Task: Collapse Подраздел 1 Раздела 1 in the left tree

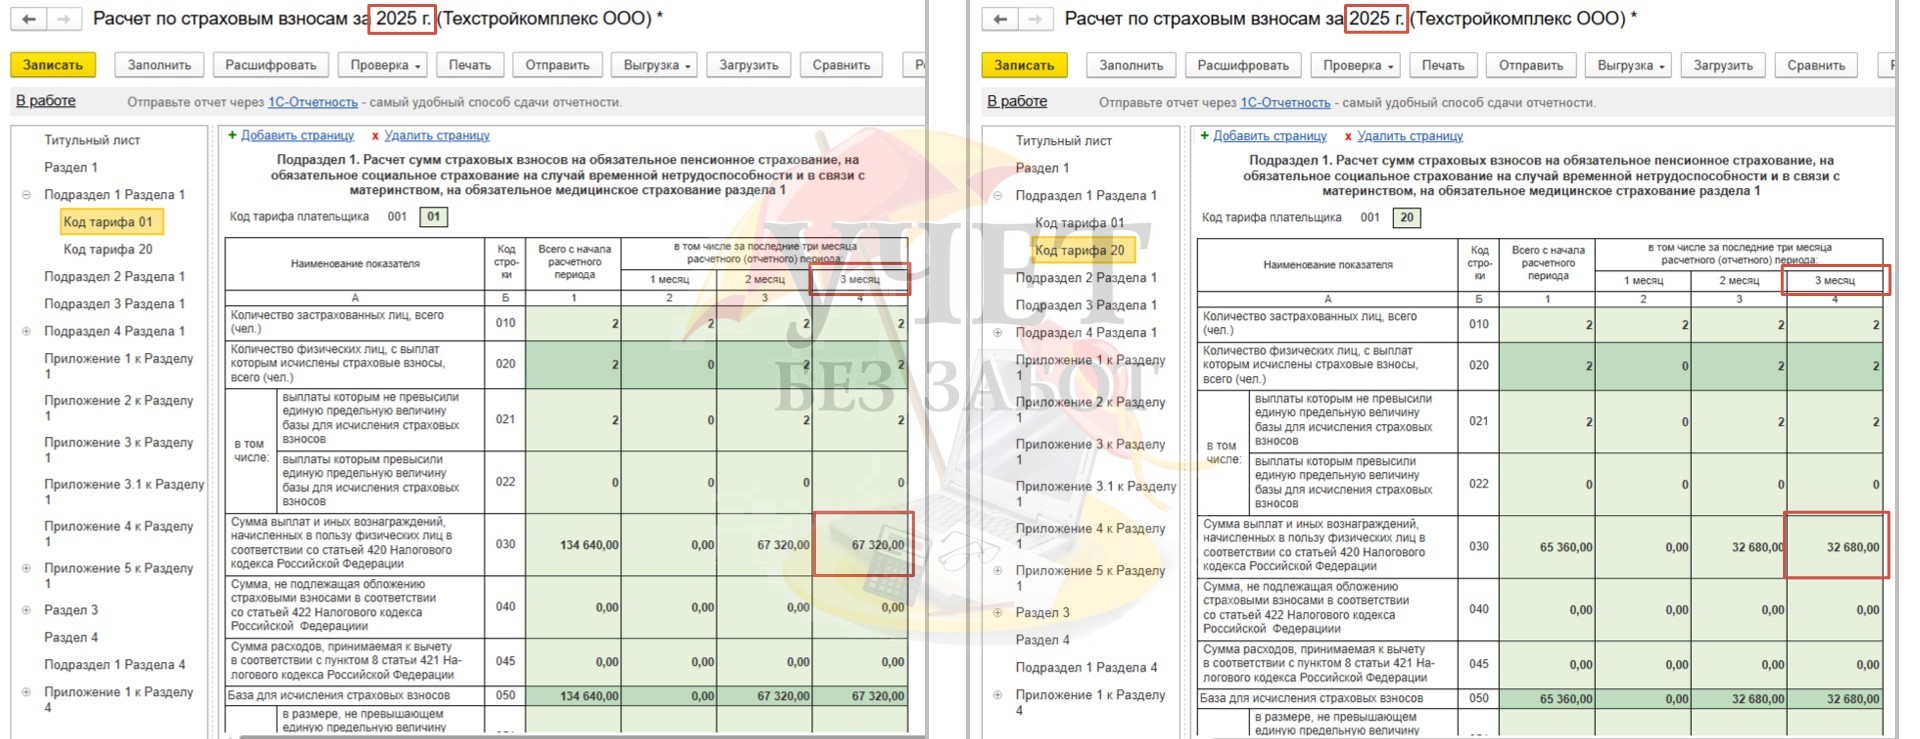Action: click(x=26, y=195)
